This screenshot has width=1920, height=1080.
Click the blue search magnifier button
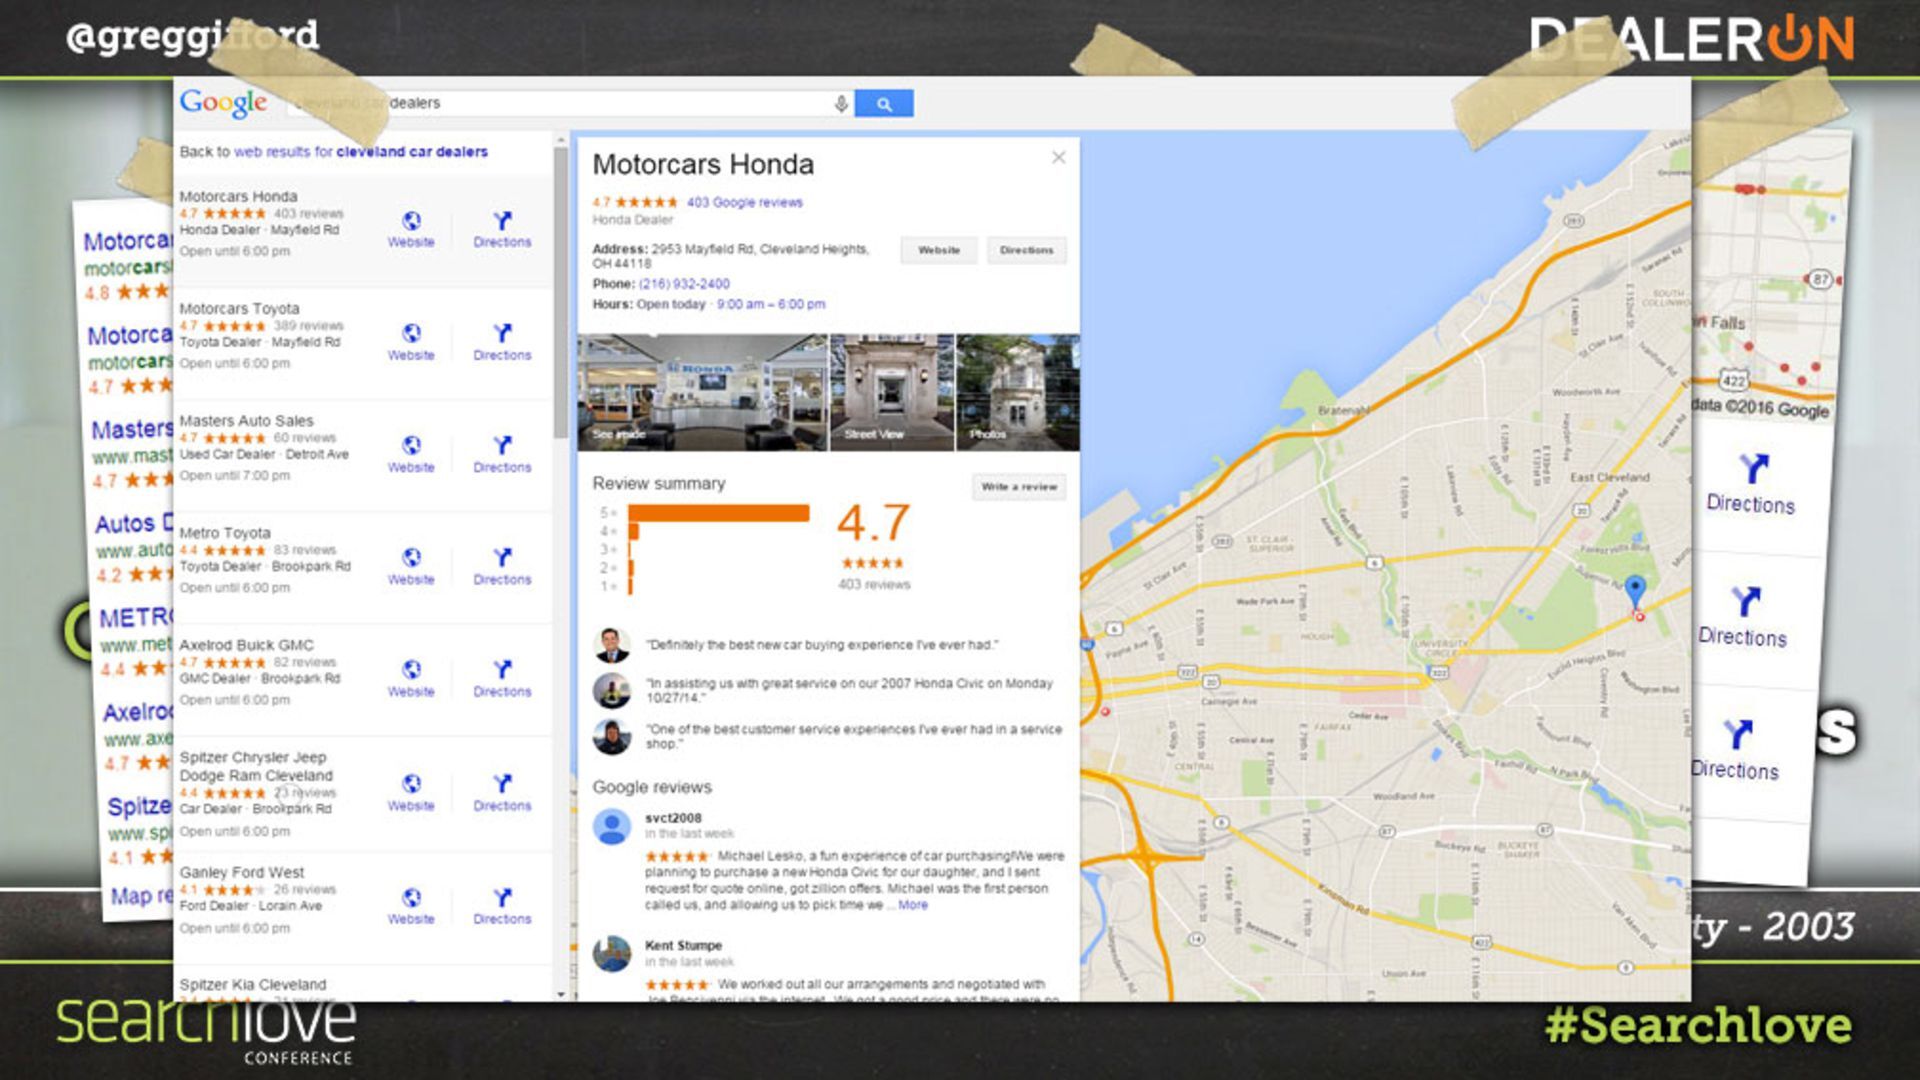884,103
